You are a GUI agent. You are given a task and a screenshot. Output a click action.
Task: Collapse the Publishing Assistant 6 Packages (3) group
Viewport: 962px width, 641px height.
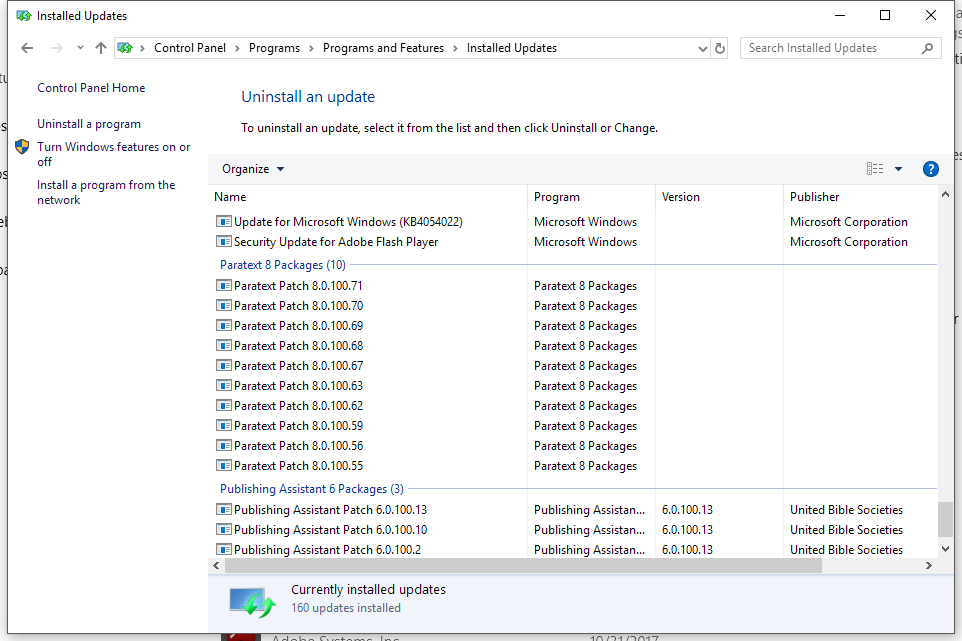point(312,489)
